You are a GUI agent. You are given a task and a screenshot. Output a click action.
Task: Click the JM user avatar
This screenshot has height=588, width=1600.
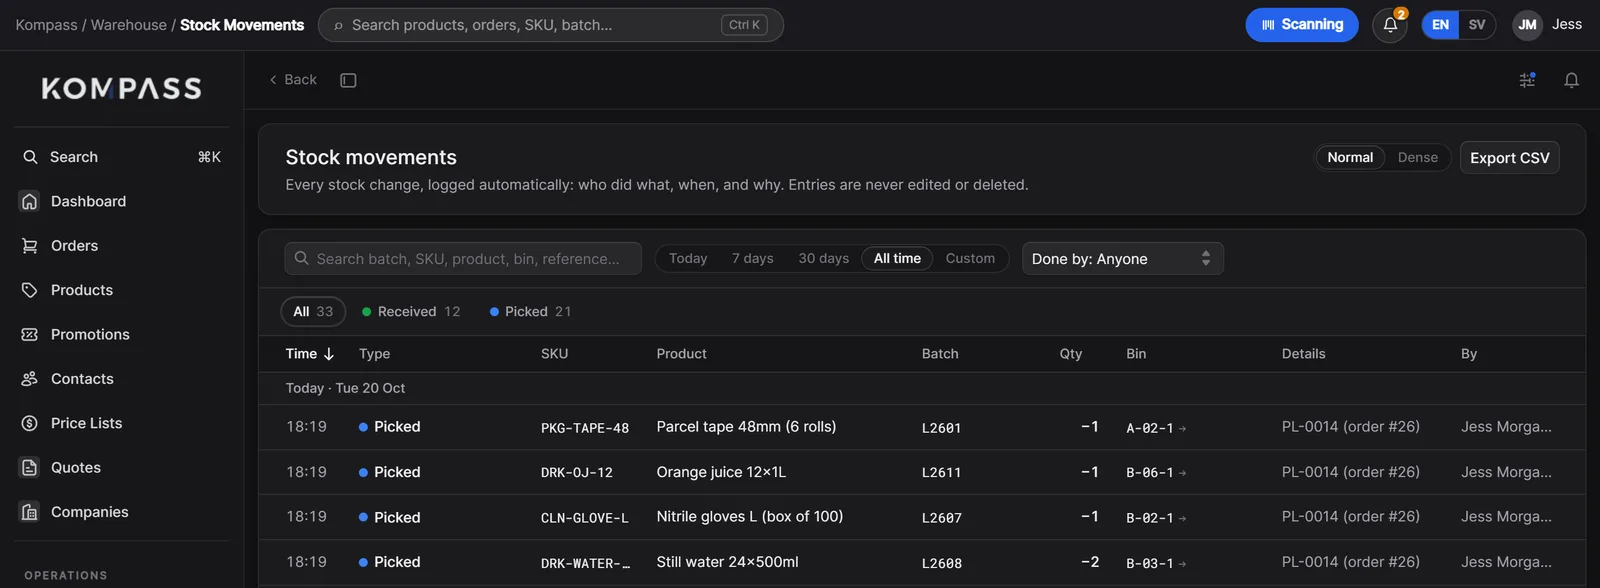[1527, 25]
